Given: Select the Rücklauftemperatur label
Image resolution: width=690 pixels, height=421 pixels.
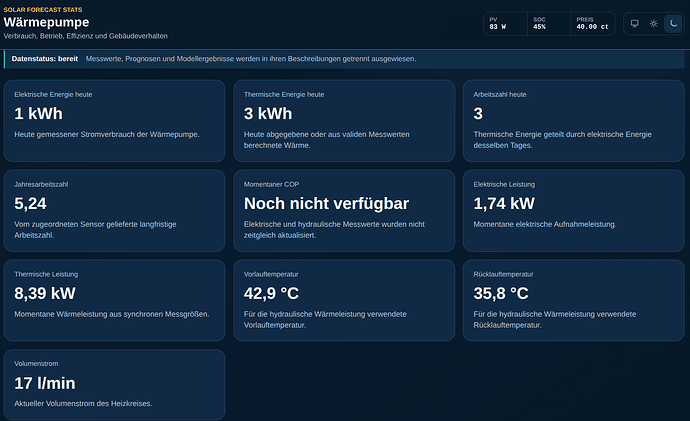Looking at the screenshot, I should click(503, 274).
